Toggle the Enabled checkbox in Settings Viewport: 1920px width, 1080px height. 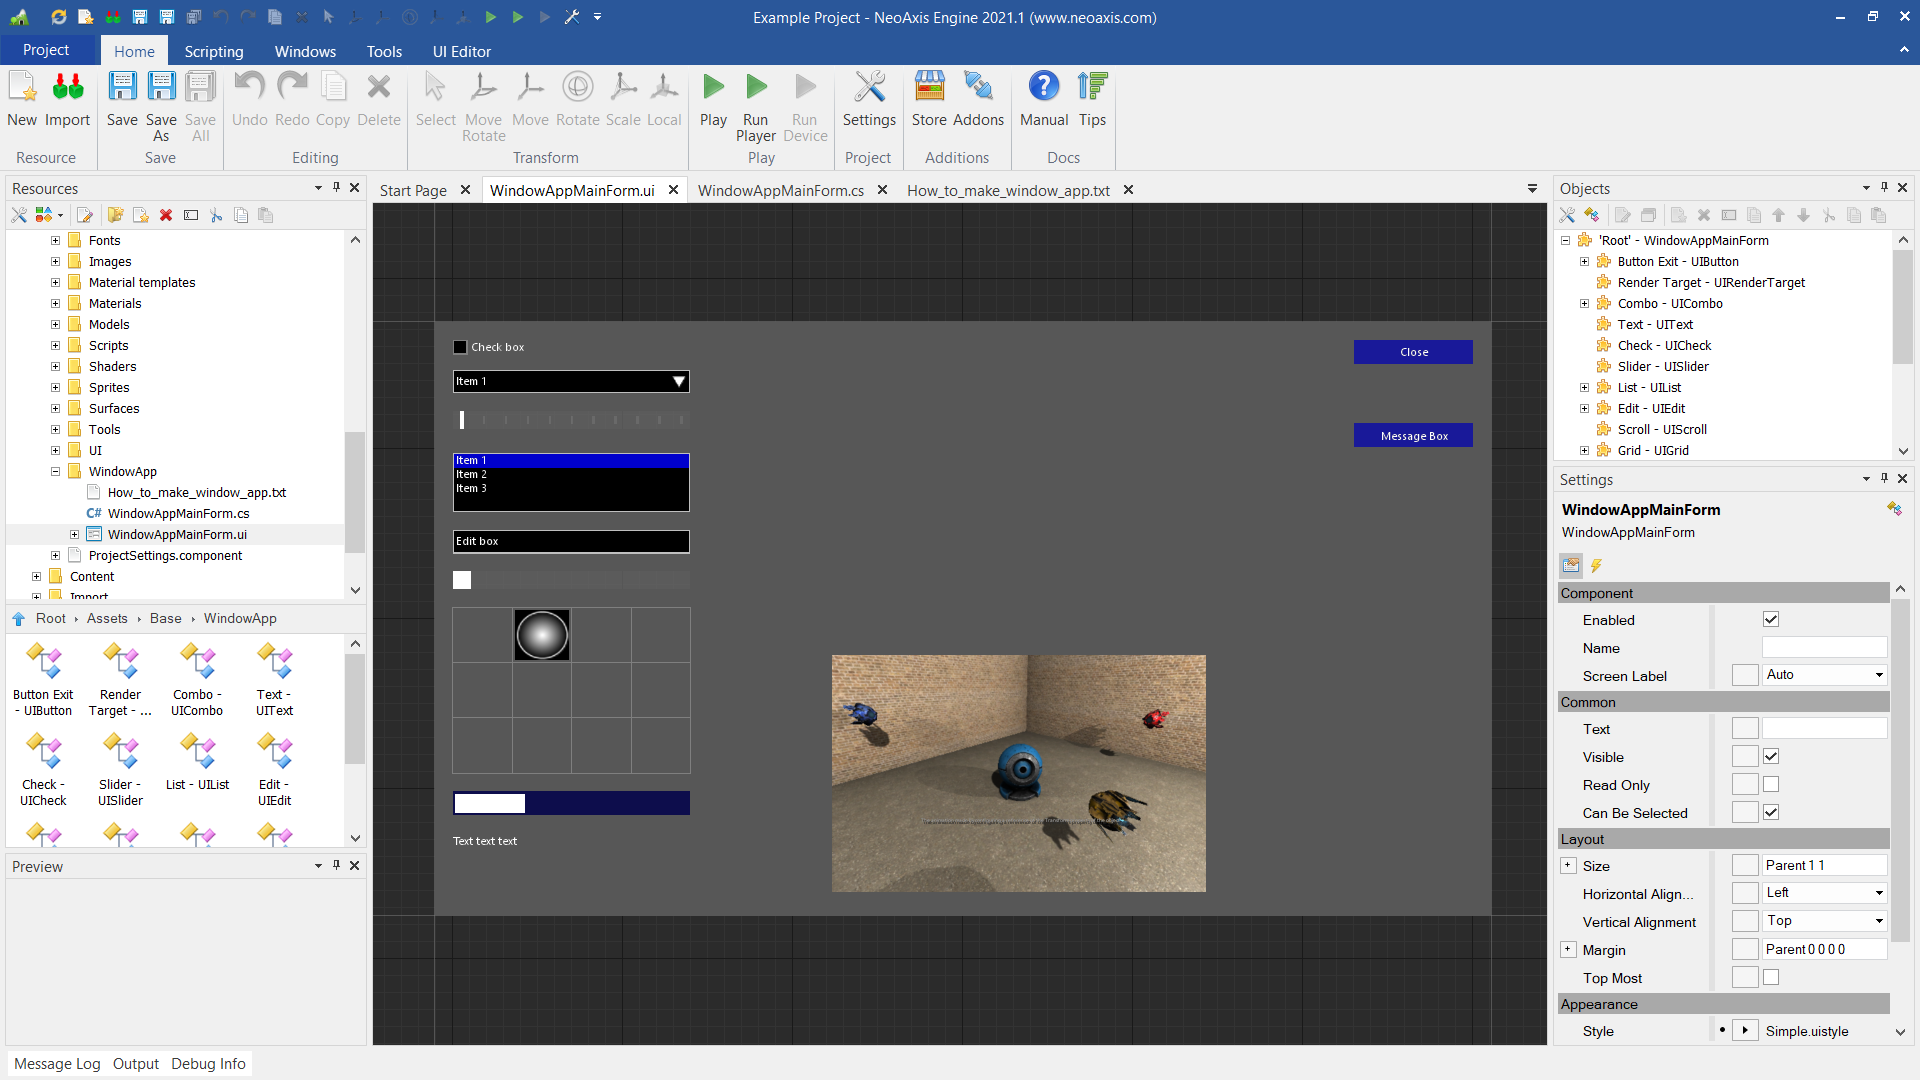click(1771, 620)
